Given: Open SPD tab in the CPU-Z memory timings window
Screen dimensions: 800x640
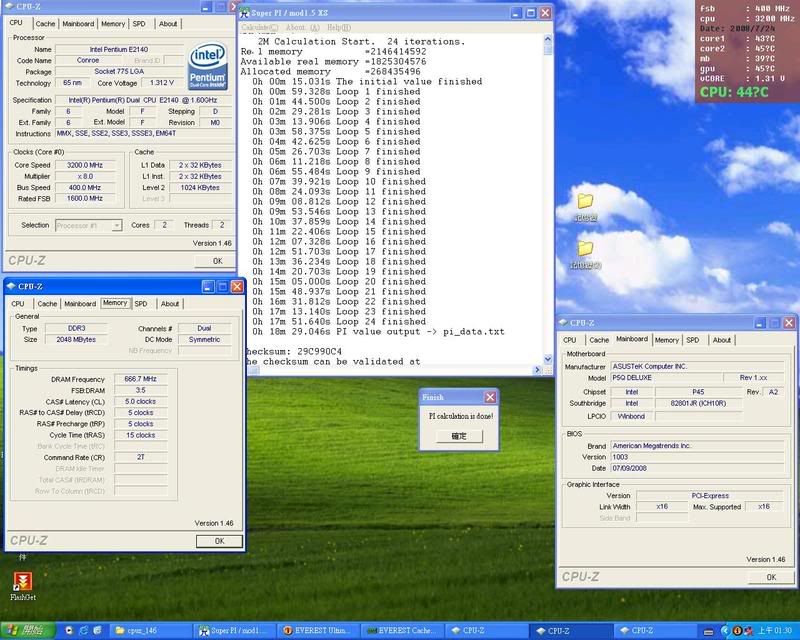Looking at the screenshot, I should pos(141,304).
